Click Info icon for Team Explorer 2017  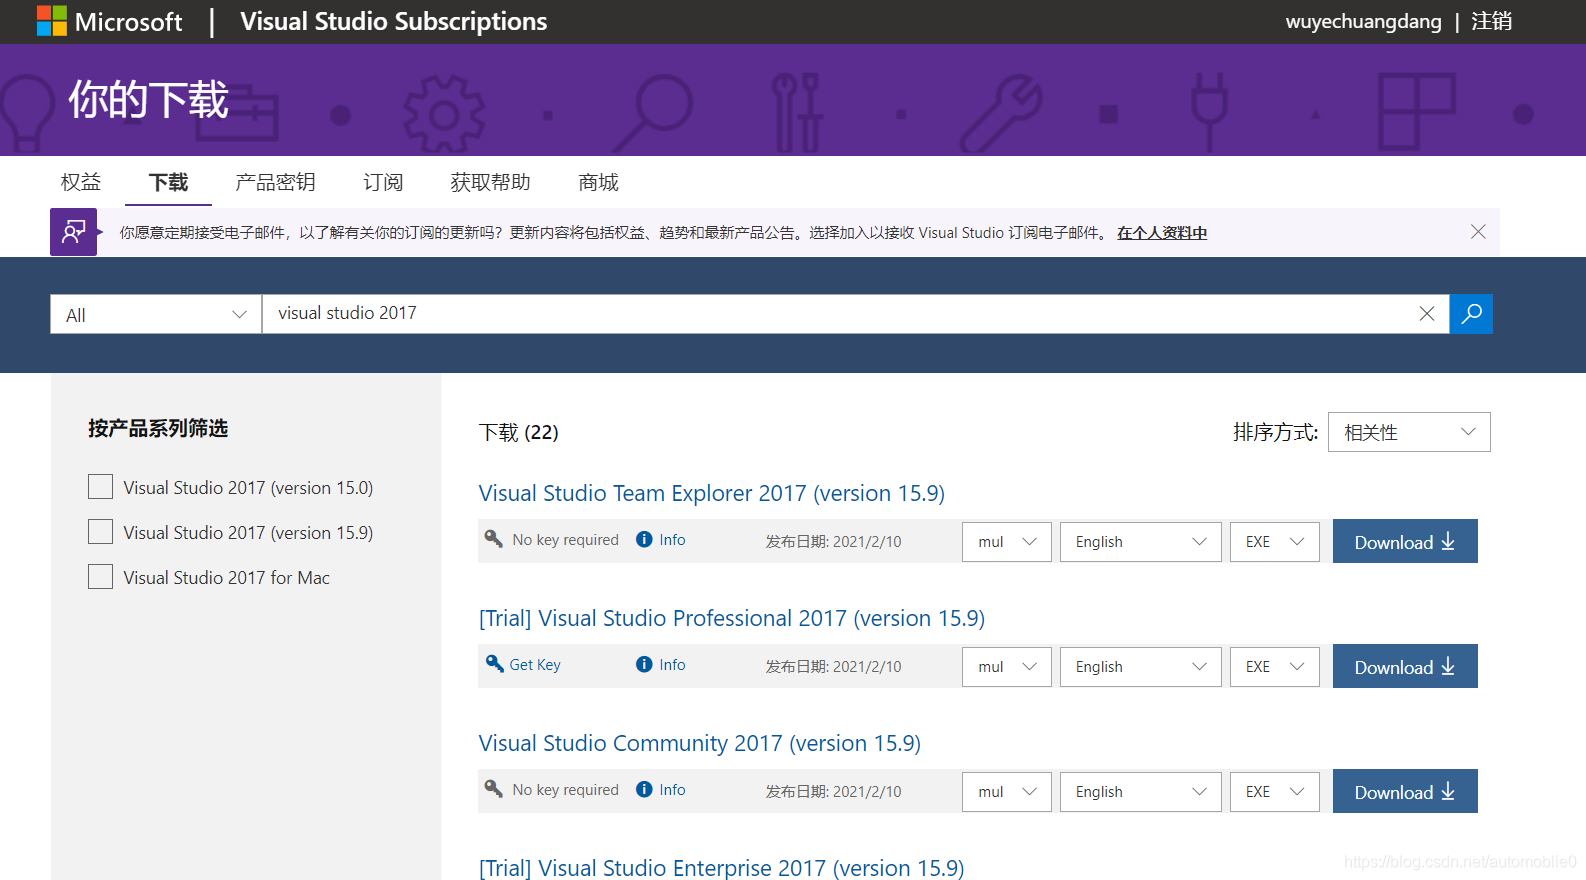point(644,540)
